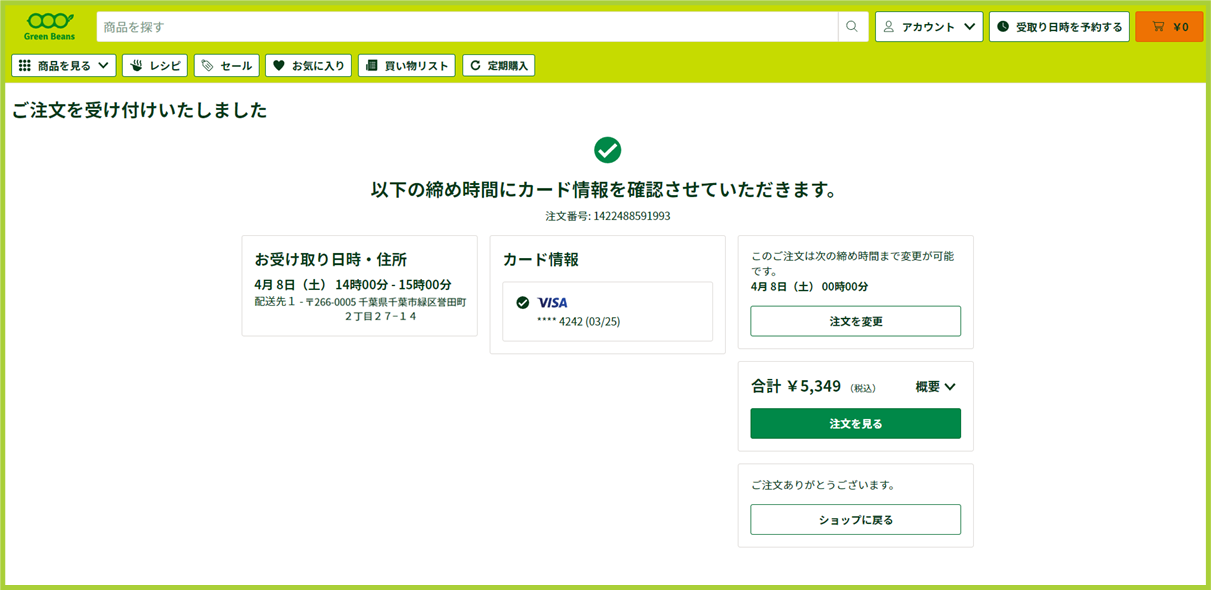Click the search magnifier icon

coord(852,27)
